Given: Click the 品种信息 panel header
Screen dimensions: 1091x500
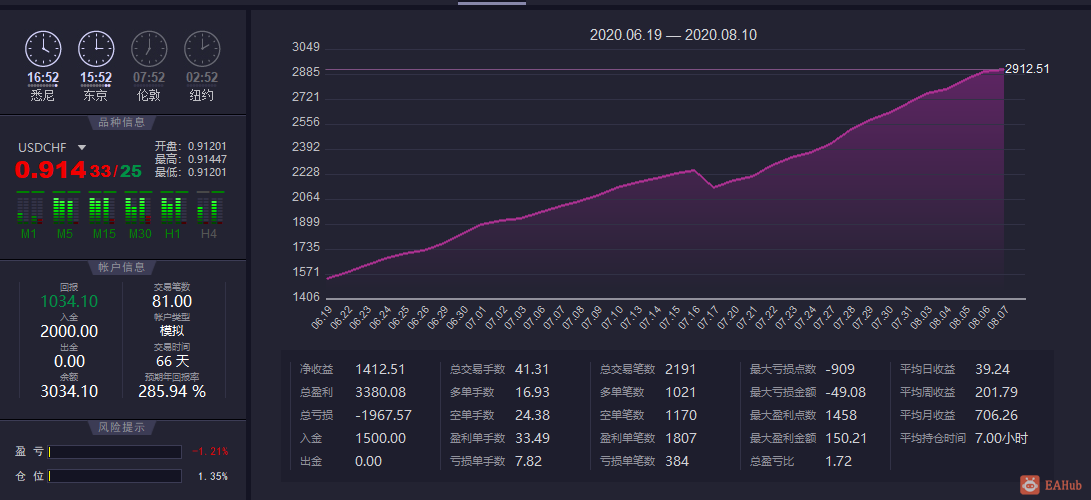Looking at the screenshot, I should [x=122, y=122].
